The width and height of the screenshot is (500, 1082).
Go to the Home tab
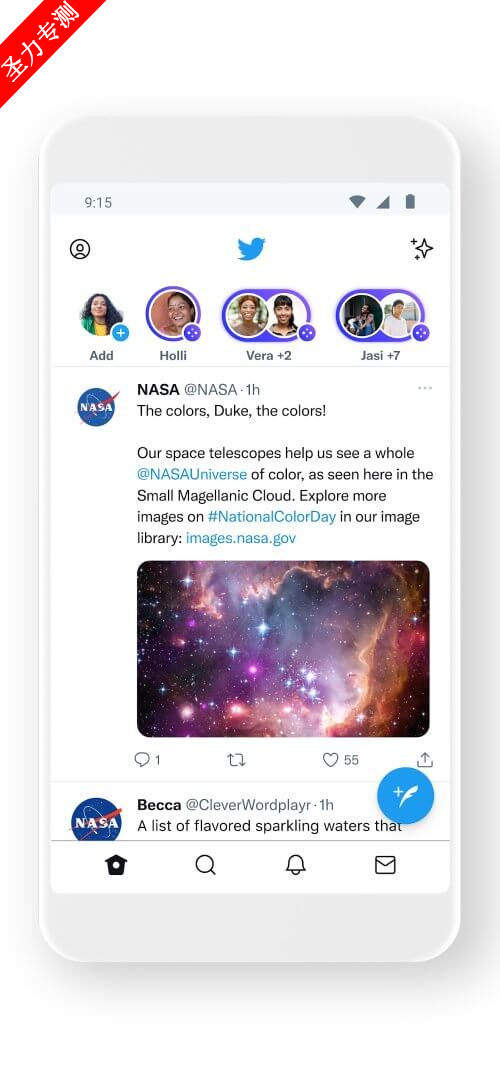116,865
